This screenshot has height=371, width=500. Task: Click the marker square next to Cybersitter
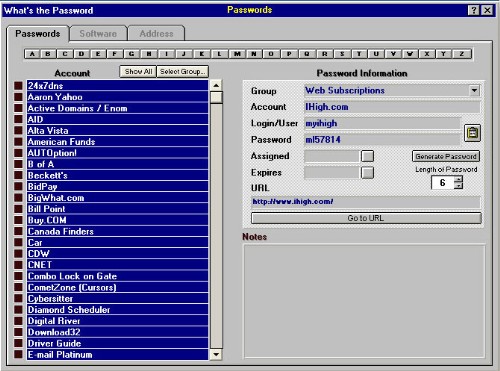(18, 298)
